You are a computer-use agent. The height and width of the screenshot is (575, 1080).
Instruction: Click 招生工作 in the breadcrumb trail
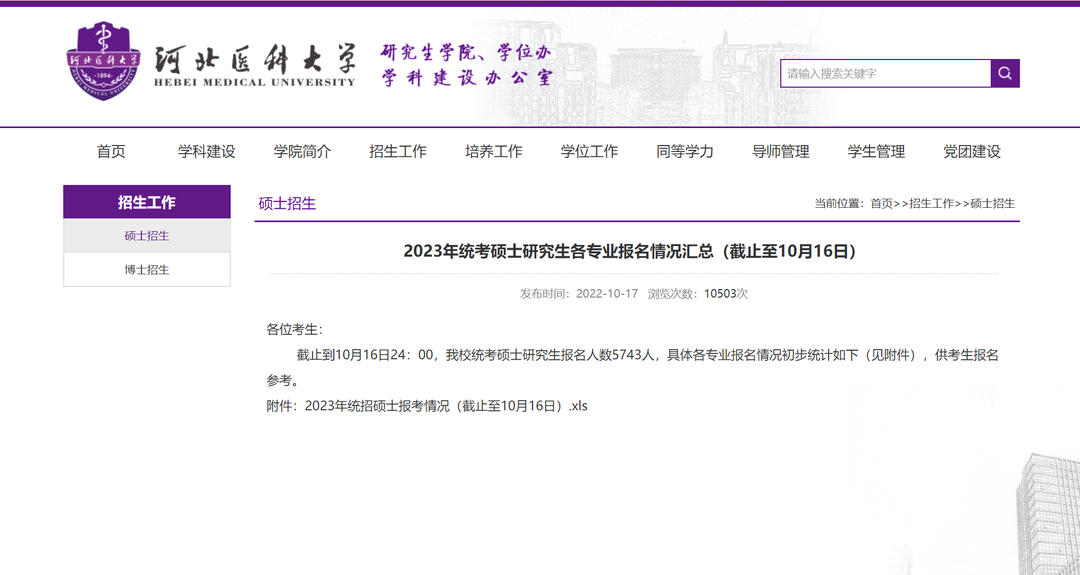point(931,203)
